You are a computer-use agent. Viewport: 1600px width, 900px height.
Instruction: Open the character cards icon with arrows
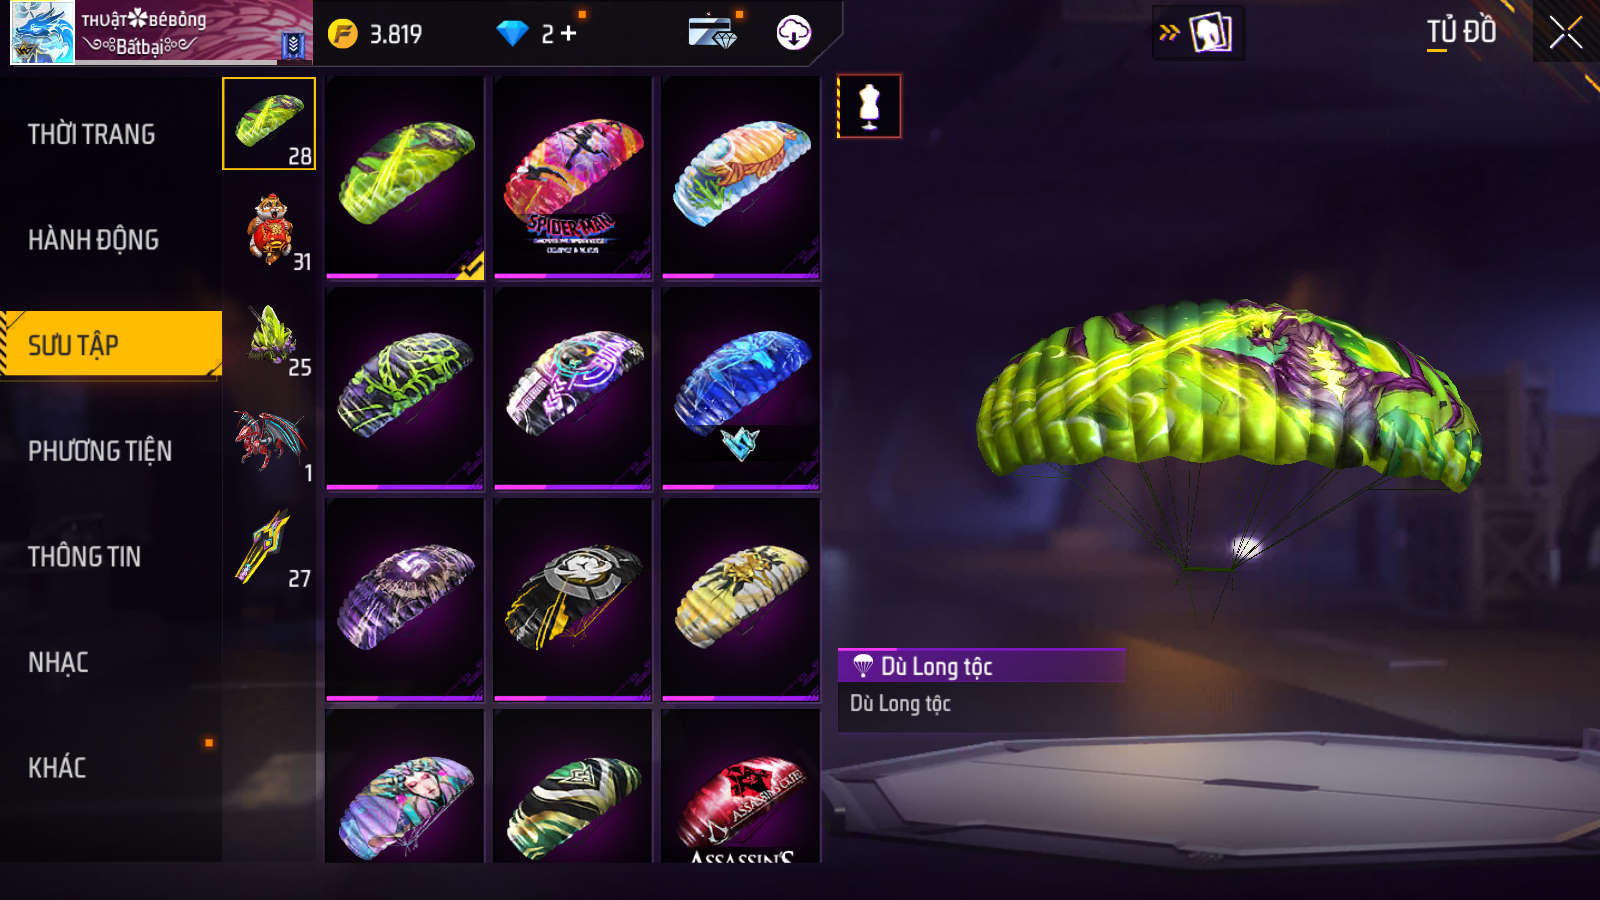[1198, 33]
